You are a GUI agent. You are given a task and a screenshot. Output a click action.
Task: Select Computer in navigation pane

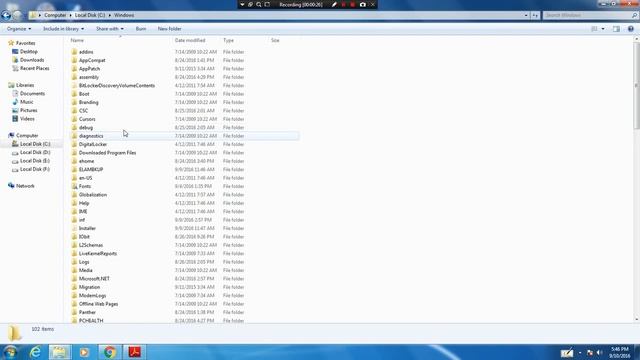[27, 136]
